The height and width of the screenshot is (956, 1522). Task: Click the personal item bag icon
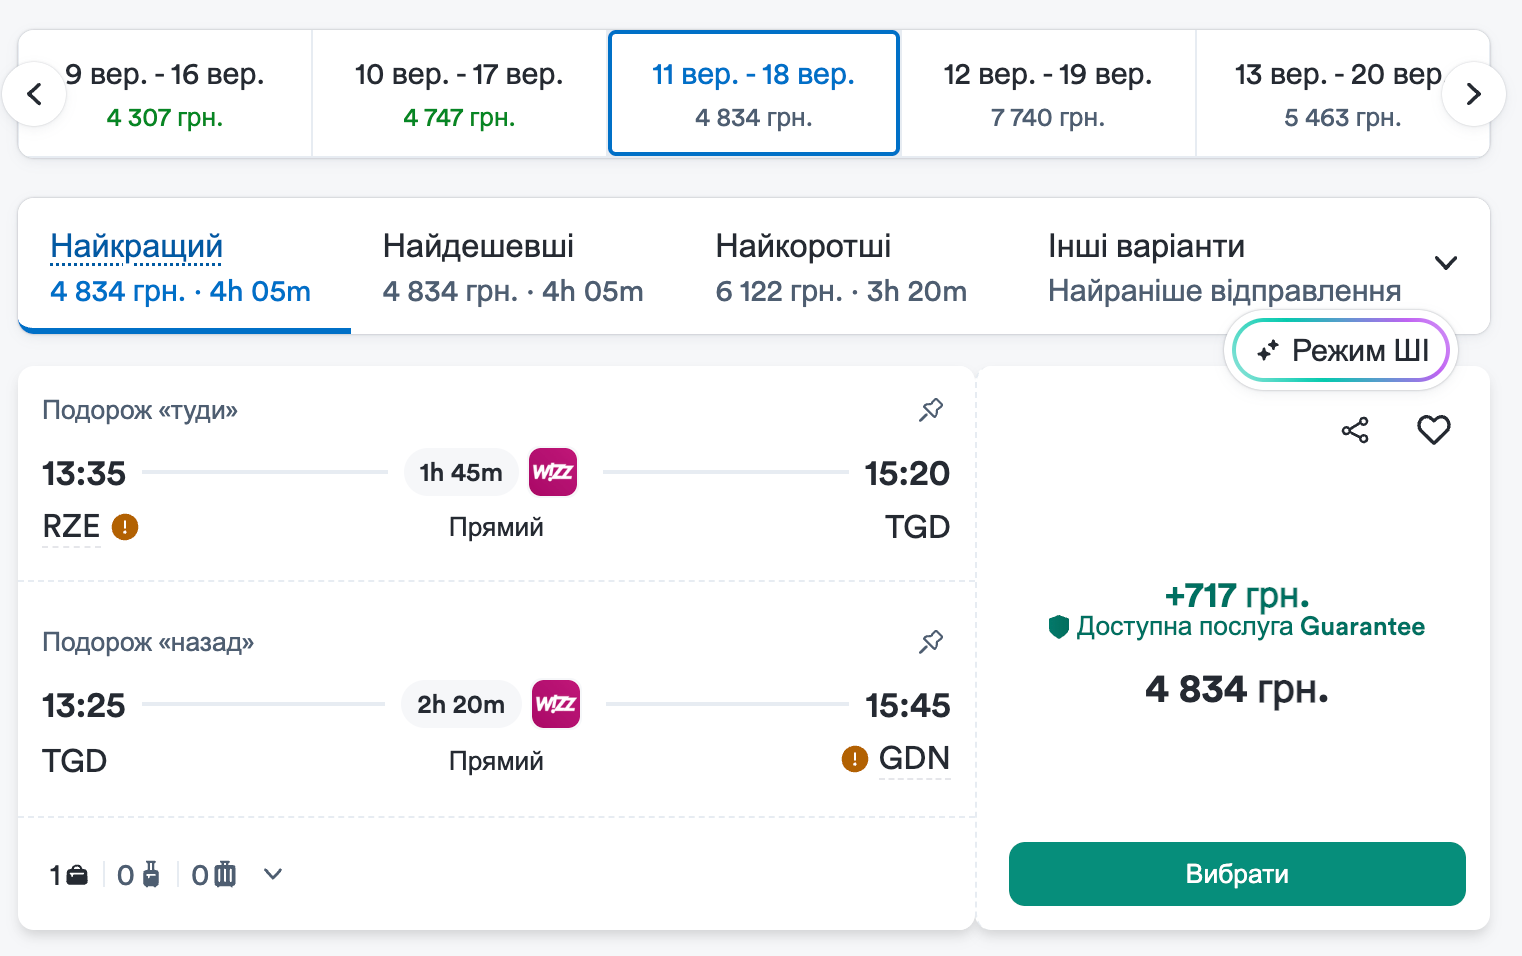pos(77,876)
